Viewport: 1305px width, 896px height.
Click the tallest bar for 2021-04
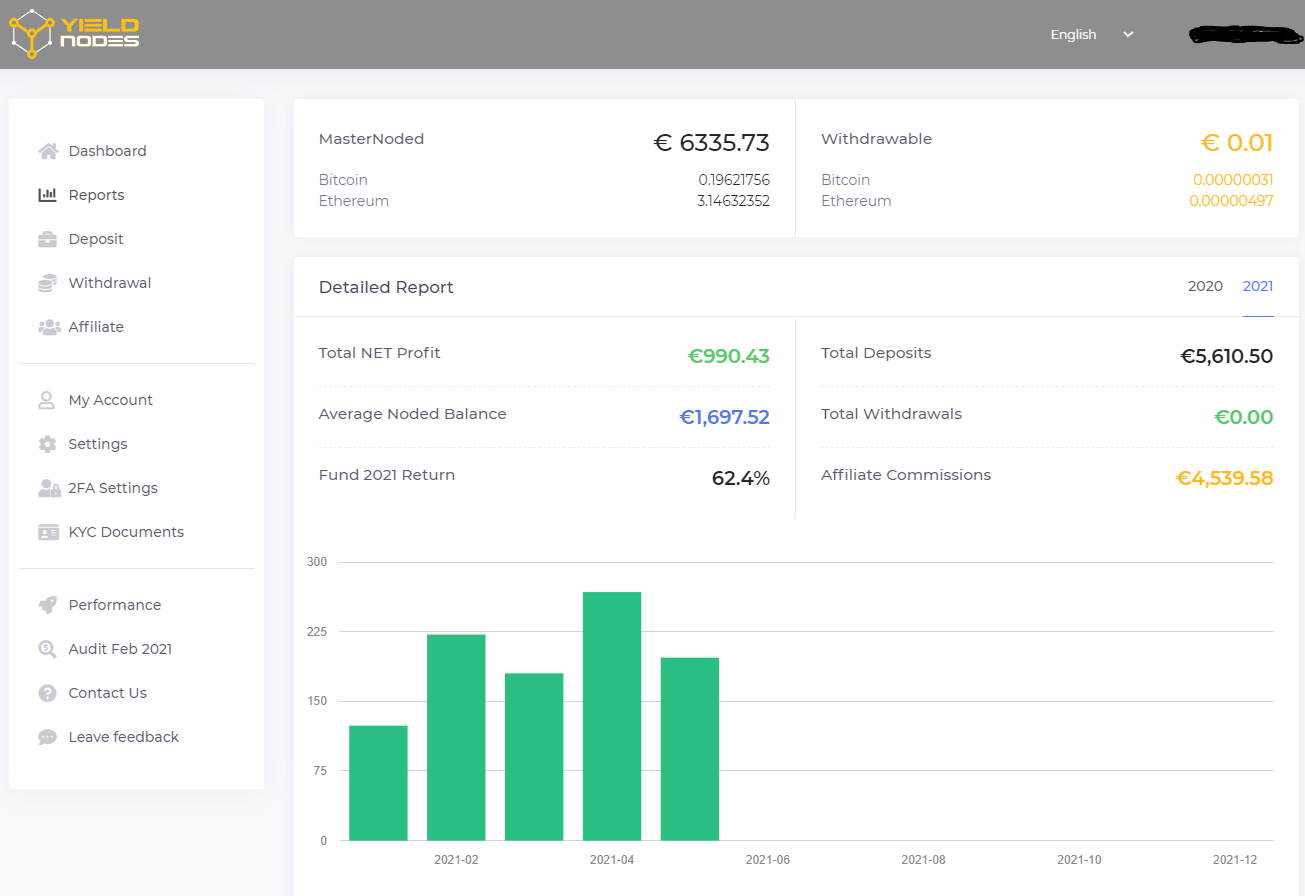coord(612,715)
